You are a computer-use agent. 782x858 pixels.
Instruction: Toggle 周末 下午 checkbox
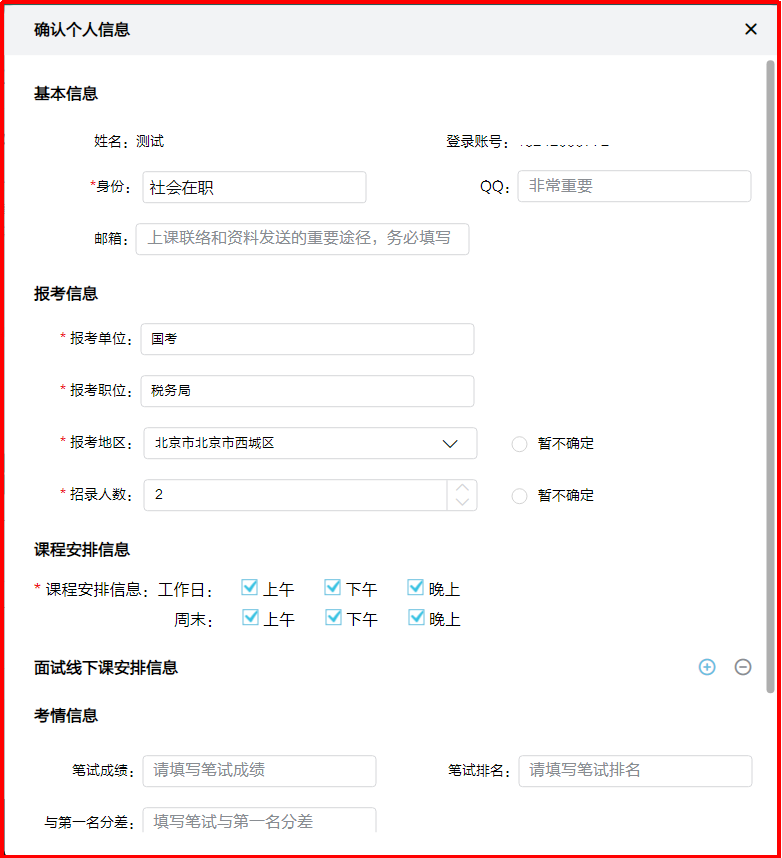[333, 618]
